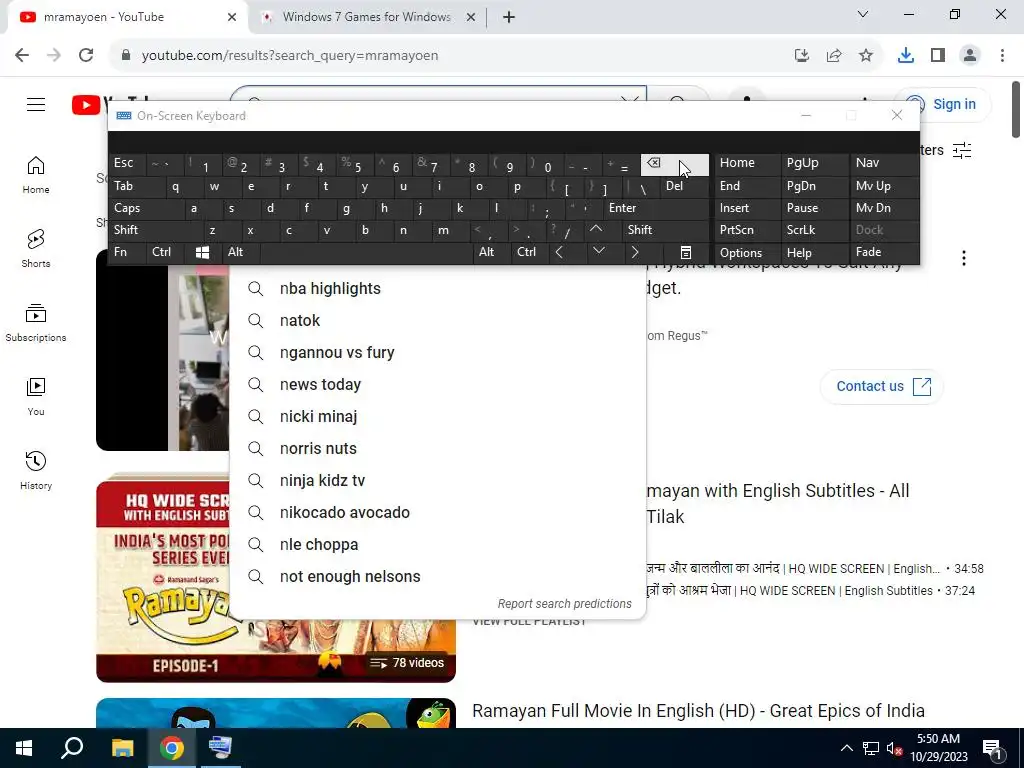Open Chrome tab search chevron

863,14
